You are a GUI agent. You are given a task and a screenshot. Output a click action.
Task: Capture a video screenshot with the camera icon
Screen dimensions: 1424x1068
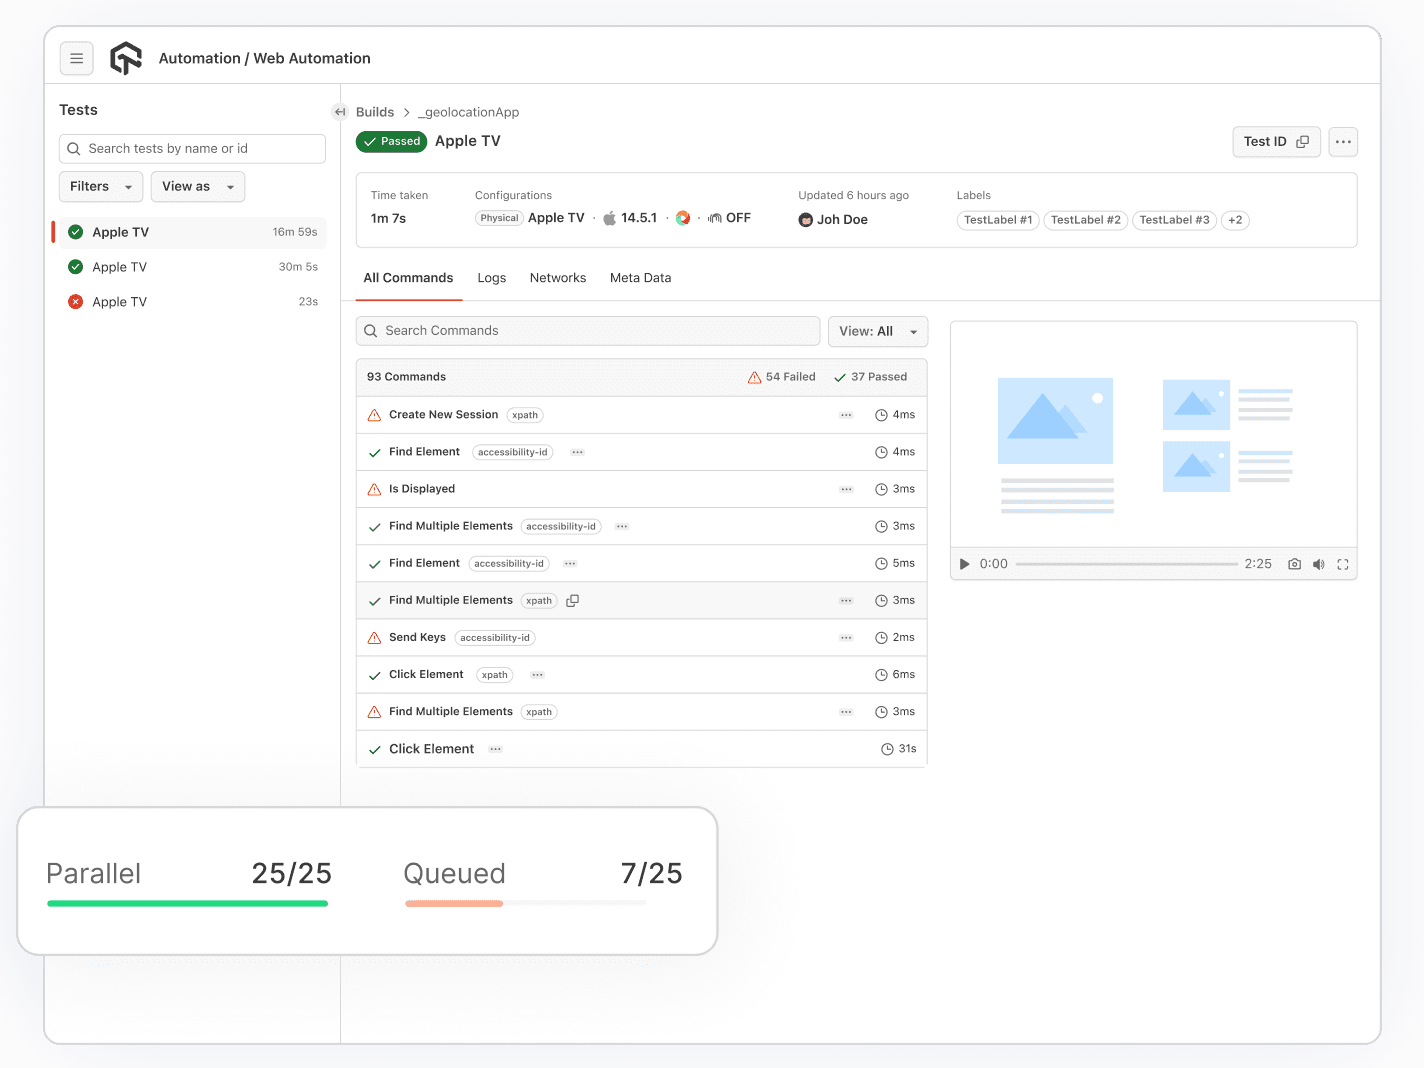click(x=1294, y=563)
